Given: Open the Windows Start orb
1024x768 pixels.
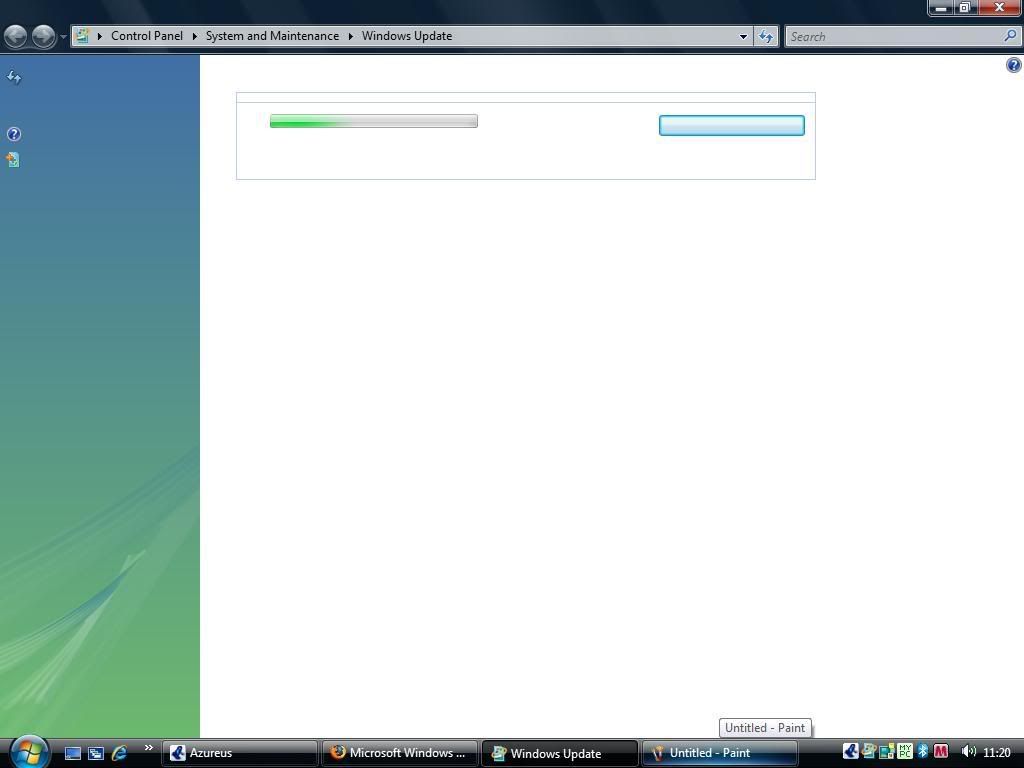Looking at the screenshot, I should click(x=29, y=752).
